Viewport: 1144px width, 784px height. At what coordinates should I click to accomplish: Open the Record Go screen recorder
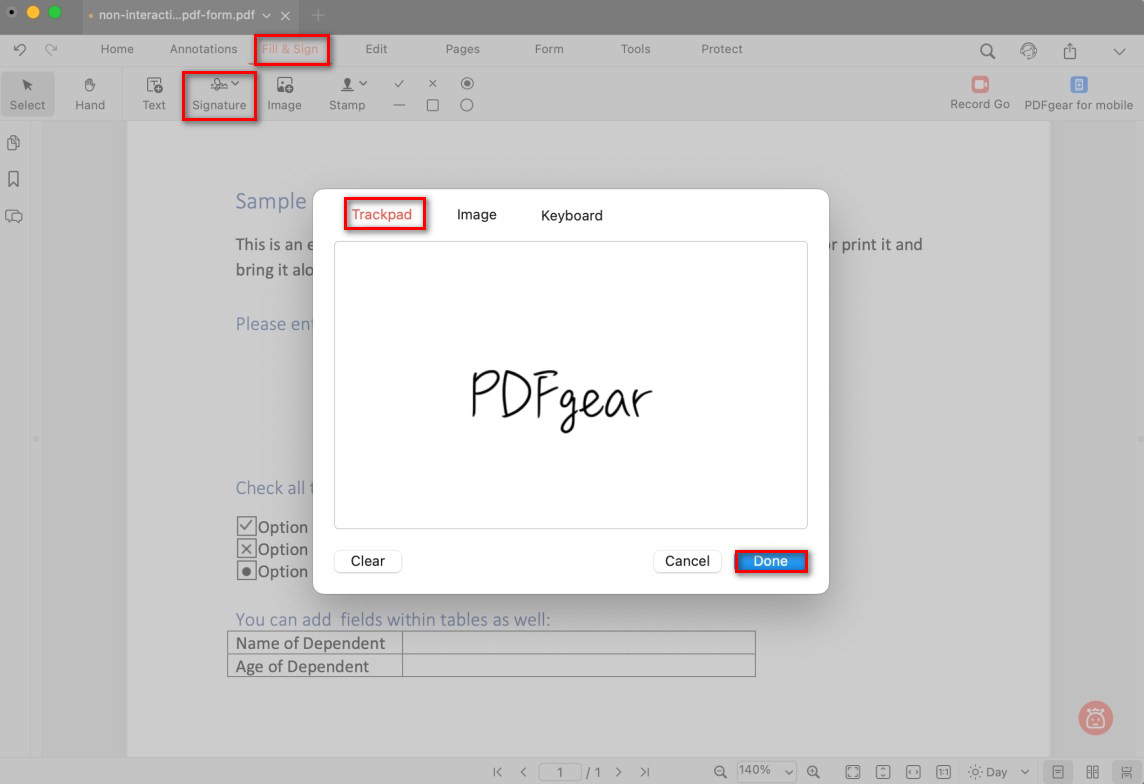979,94
